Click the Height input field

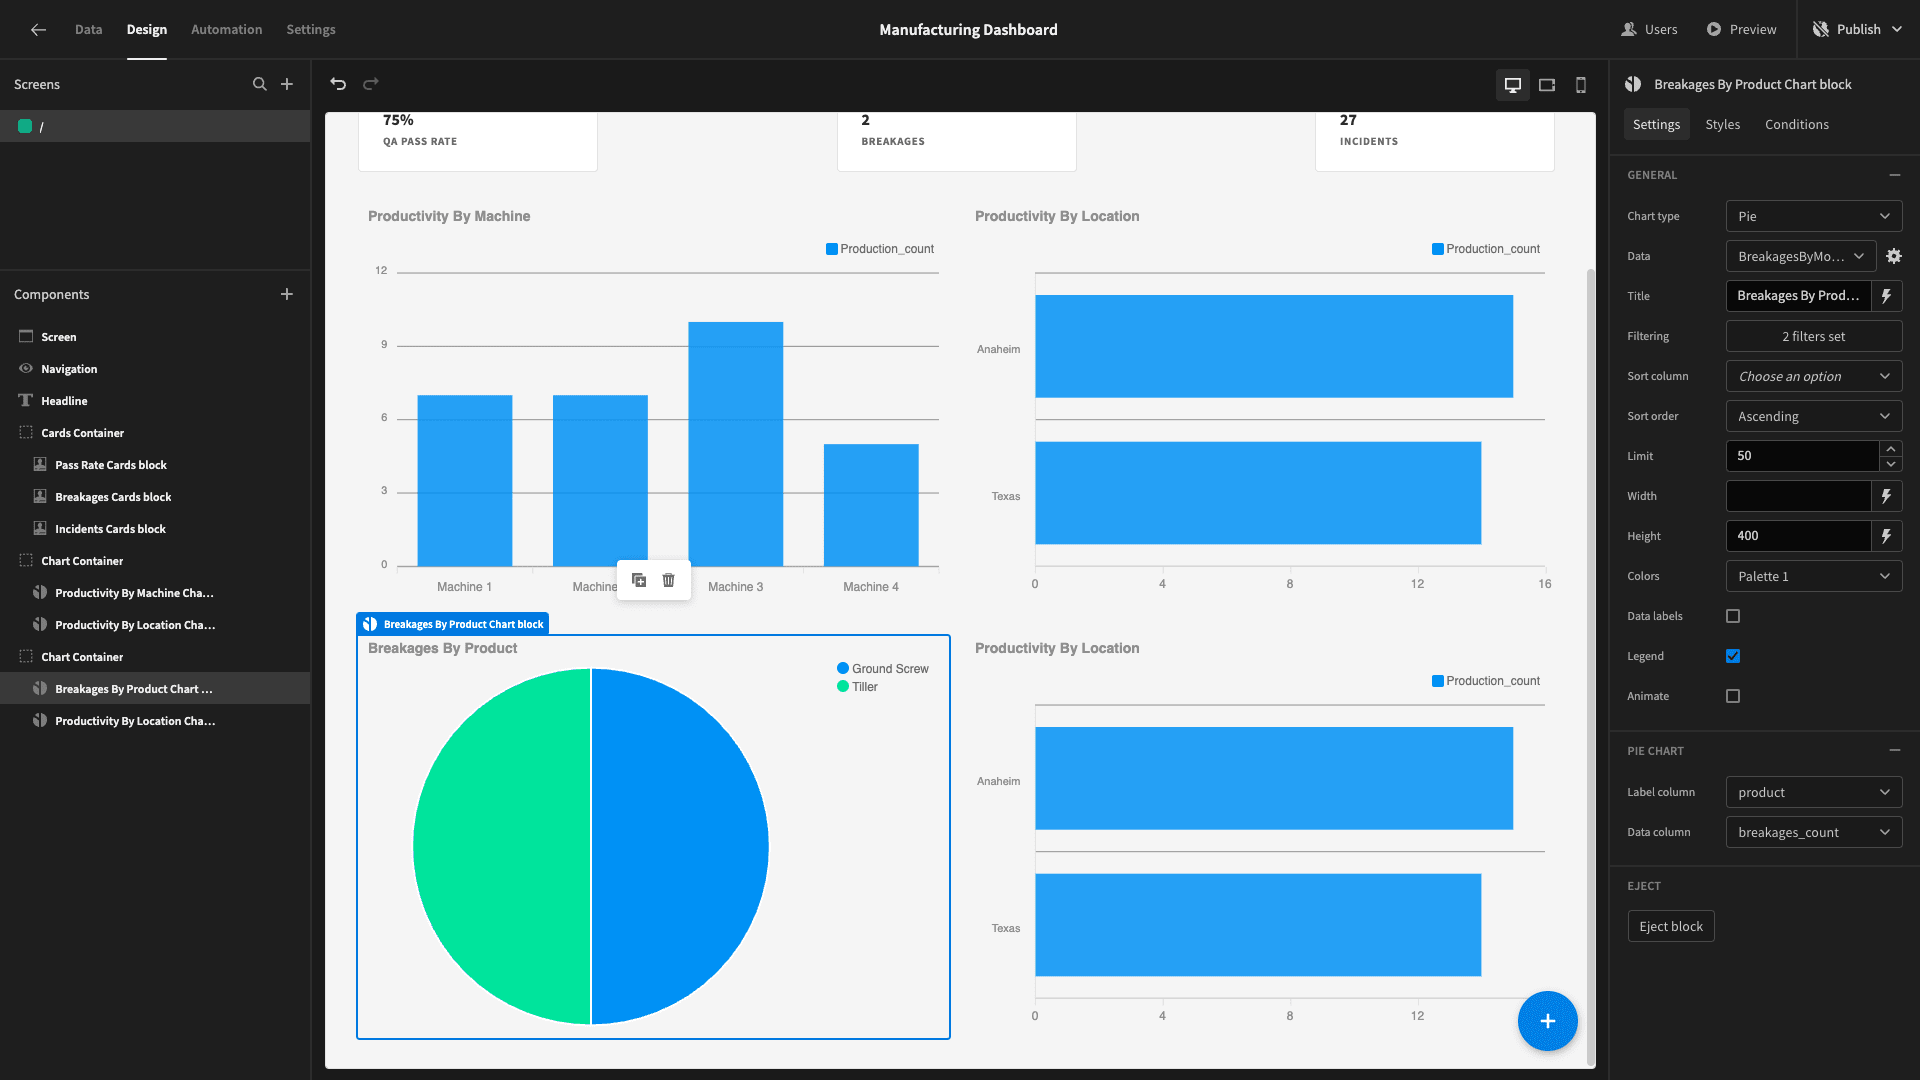tap(1798, 536)
